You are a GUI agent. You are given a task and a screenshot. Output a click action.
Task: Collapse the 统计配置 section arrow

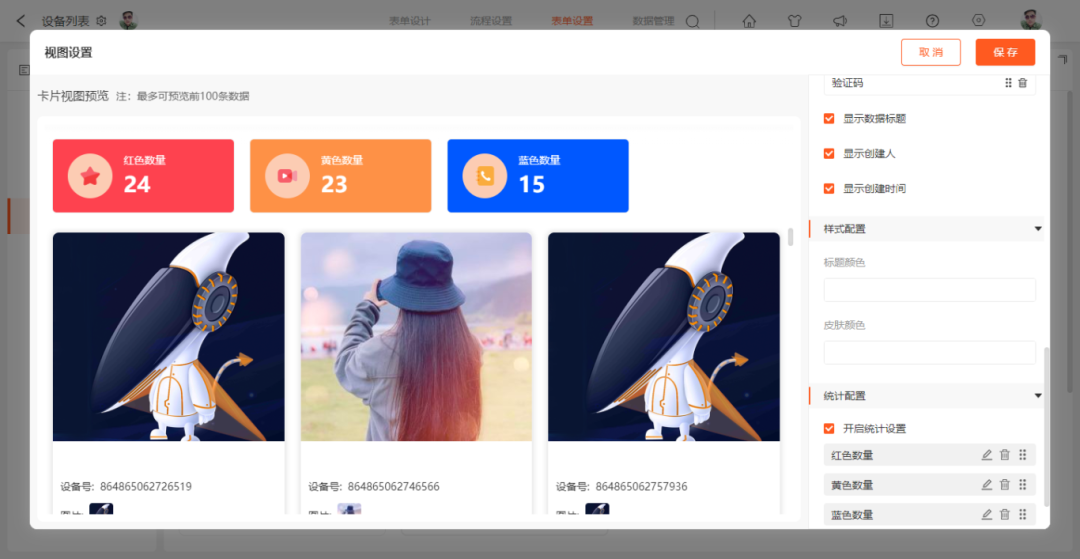(1038, 396)
